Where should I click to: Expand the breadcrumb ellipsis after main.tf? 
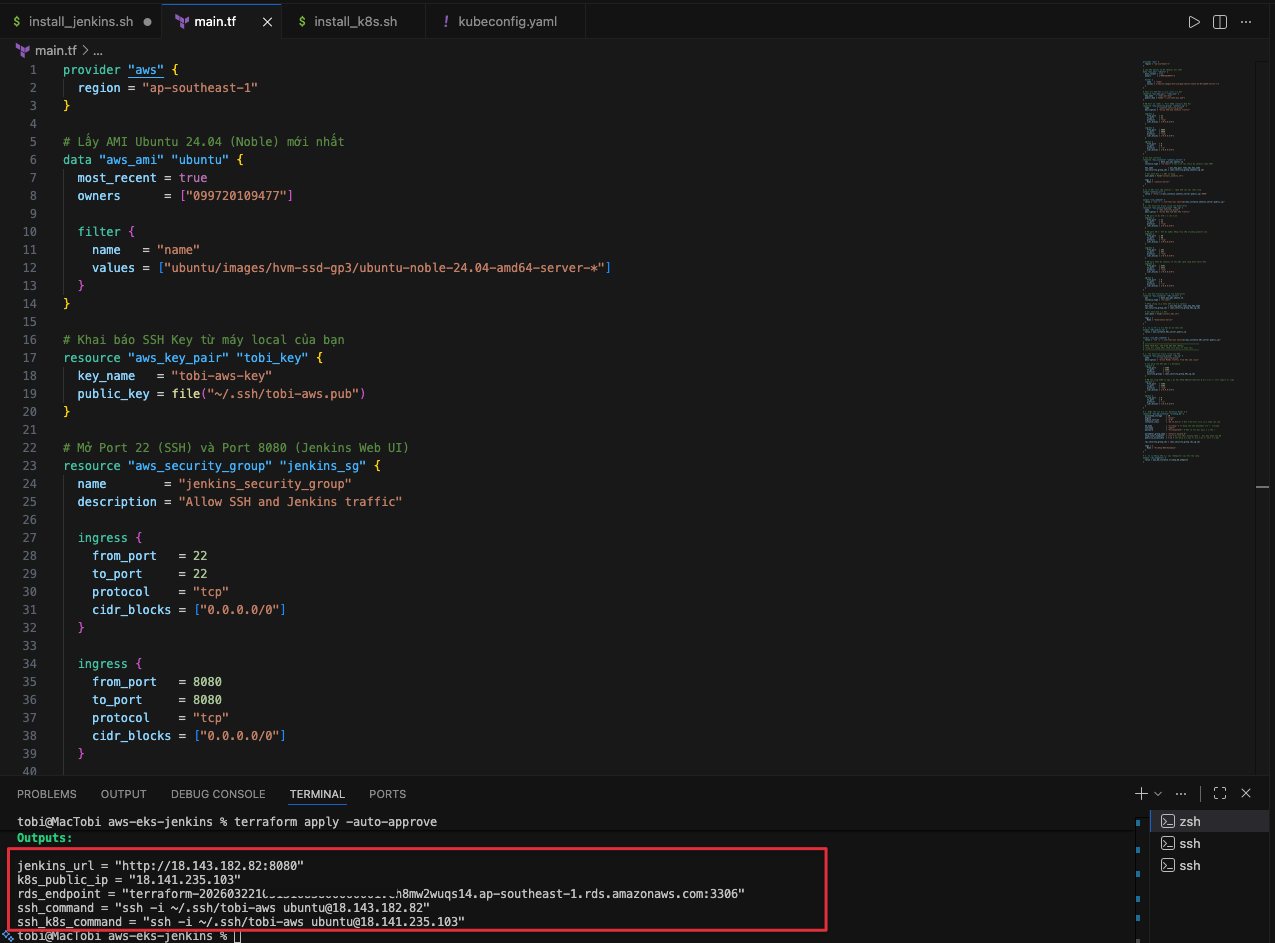pyautogui.click(x=97, y=50)
